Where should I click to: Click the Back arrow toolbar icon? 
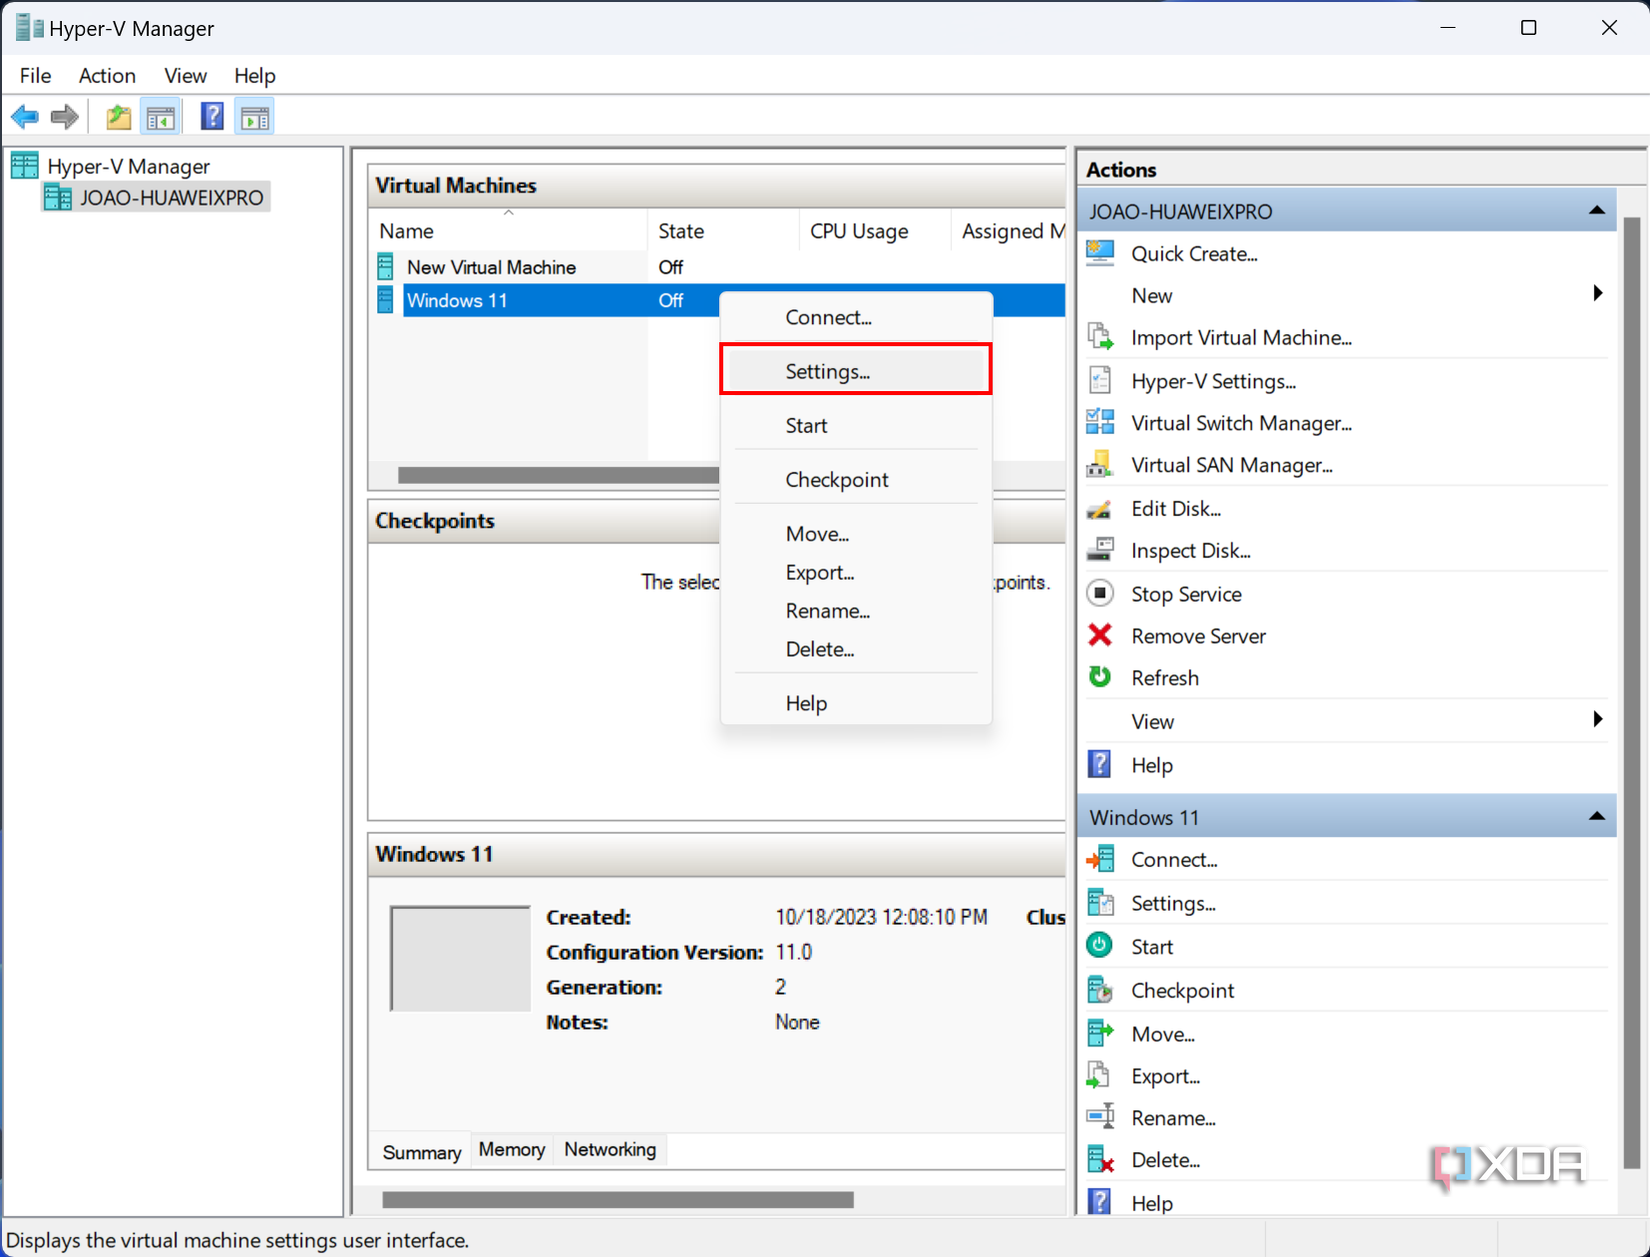pyautogui.click(x=25, y=117)
